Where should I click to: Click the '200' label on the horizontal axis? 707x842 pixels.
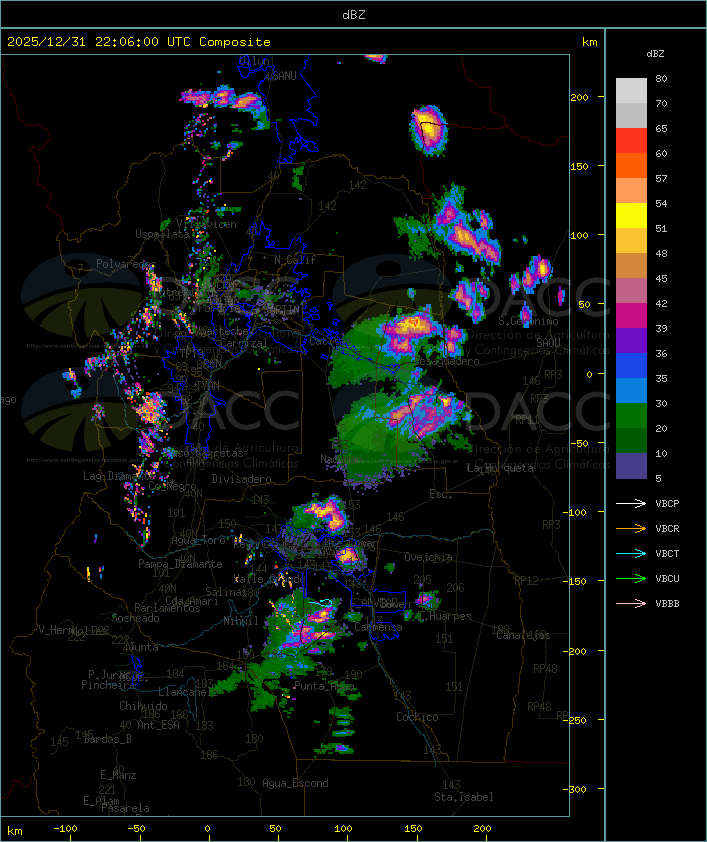[482, 829]
